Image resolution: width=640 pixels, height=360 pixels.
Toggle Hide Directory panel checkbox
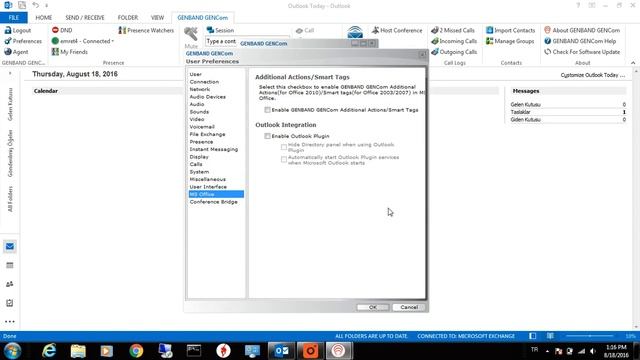click(284, 147)
